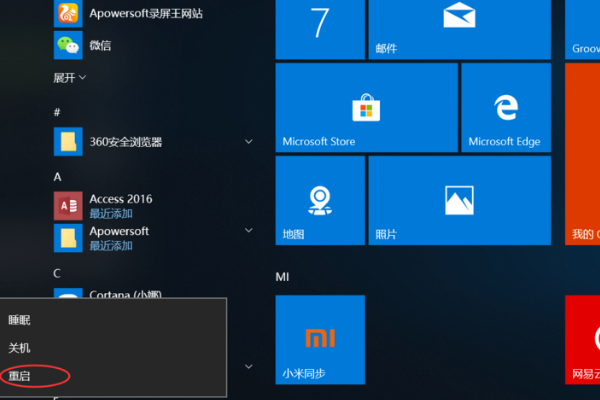
Task: Open the calendar tile showing 7
Action: pyautogui.click(x=320, y=29)
